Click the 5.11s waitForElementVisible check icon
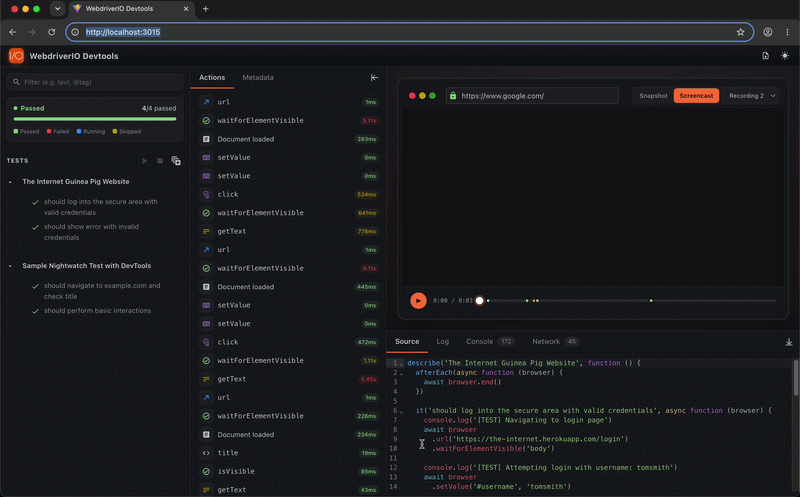The height and width of the screenshot is (497, 800). pos(206,120)
